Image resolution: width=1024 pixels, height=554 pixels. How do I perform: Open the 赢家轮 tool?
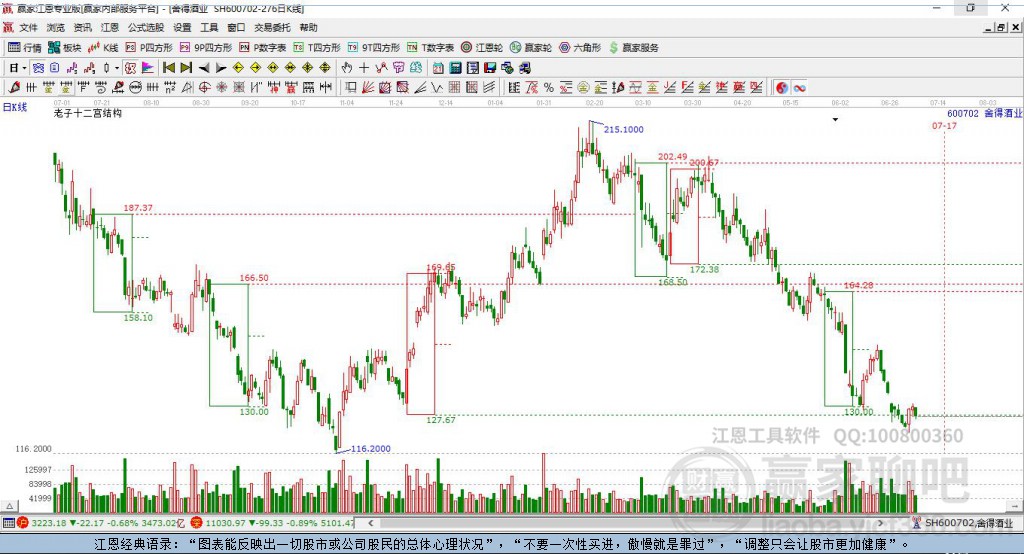pos(531,48)
